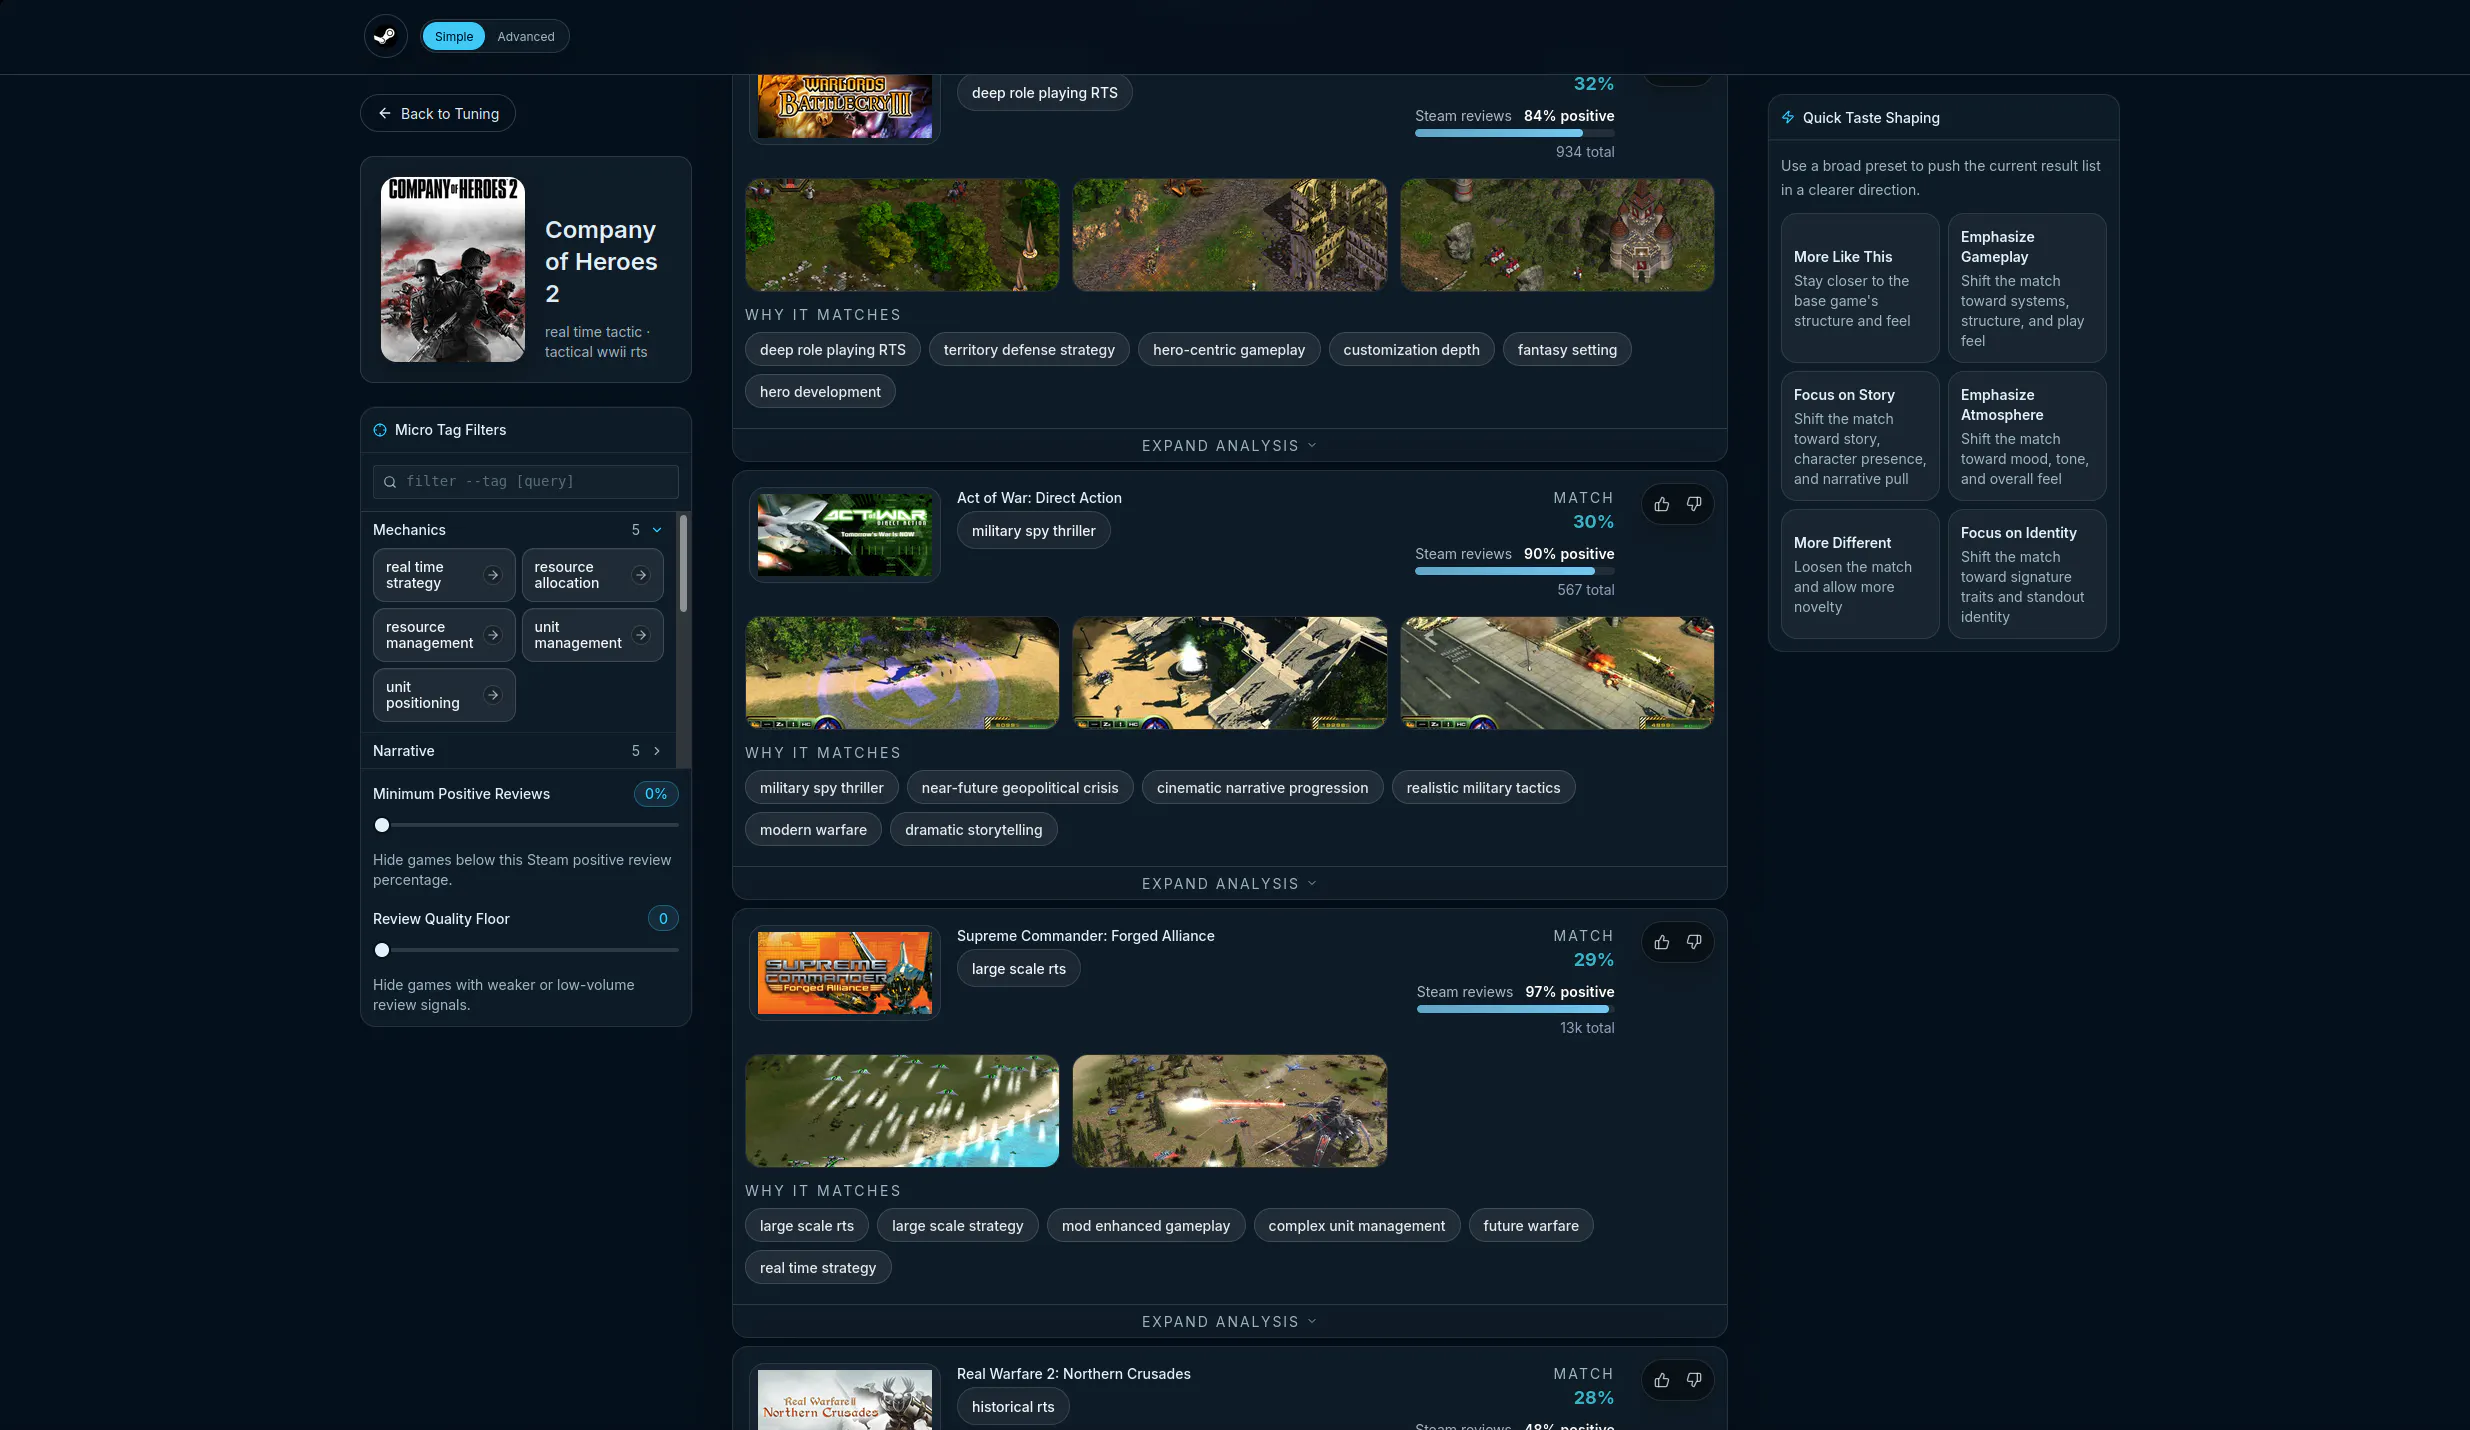The height and width of the screenshot is (1430, 2470).
Task: Thumbs up Act of War: Direct Action
Action: click(x=1661, y=504)
